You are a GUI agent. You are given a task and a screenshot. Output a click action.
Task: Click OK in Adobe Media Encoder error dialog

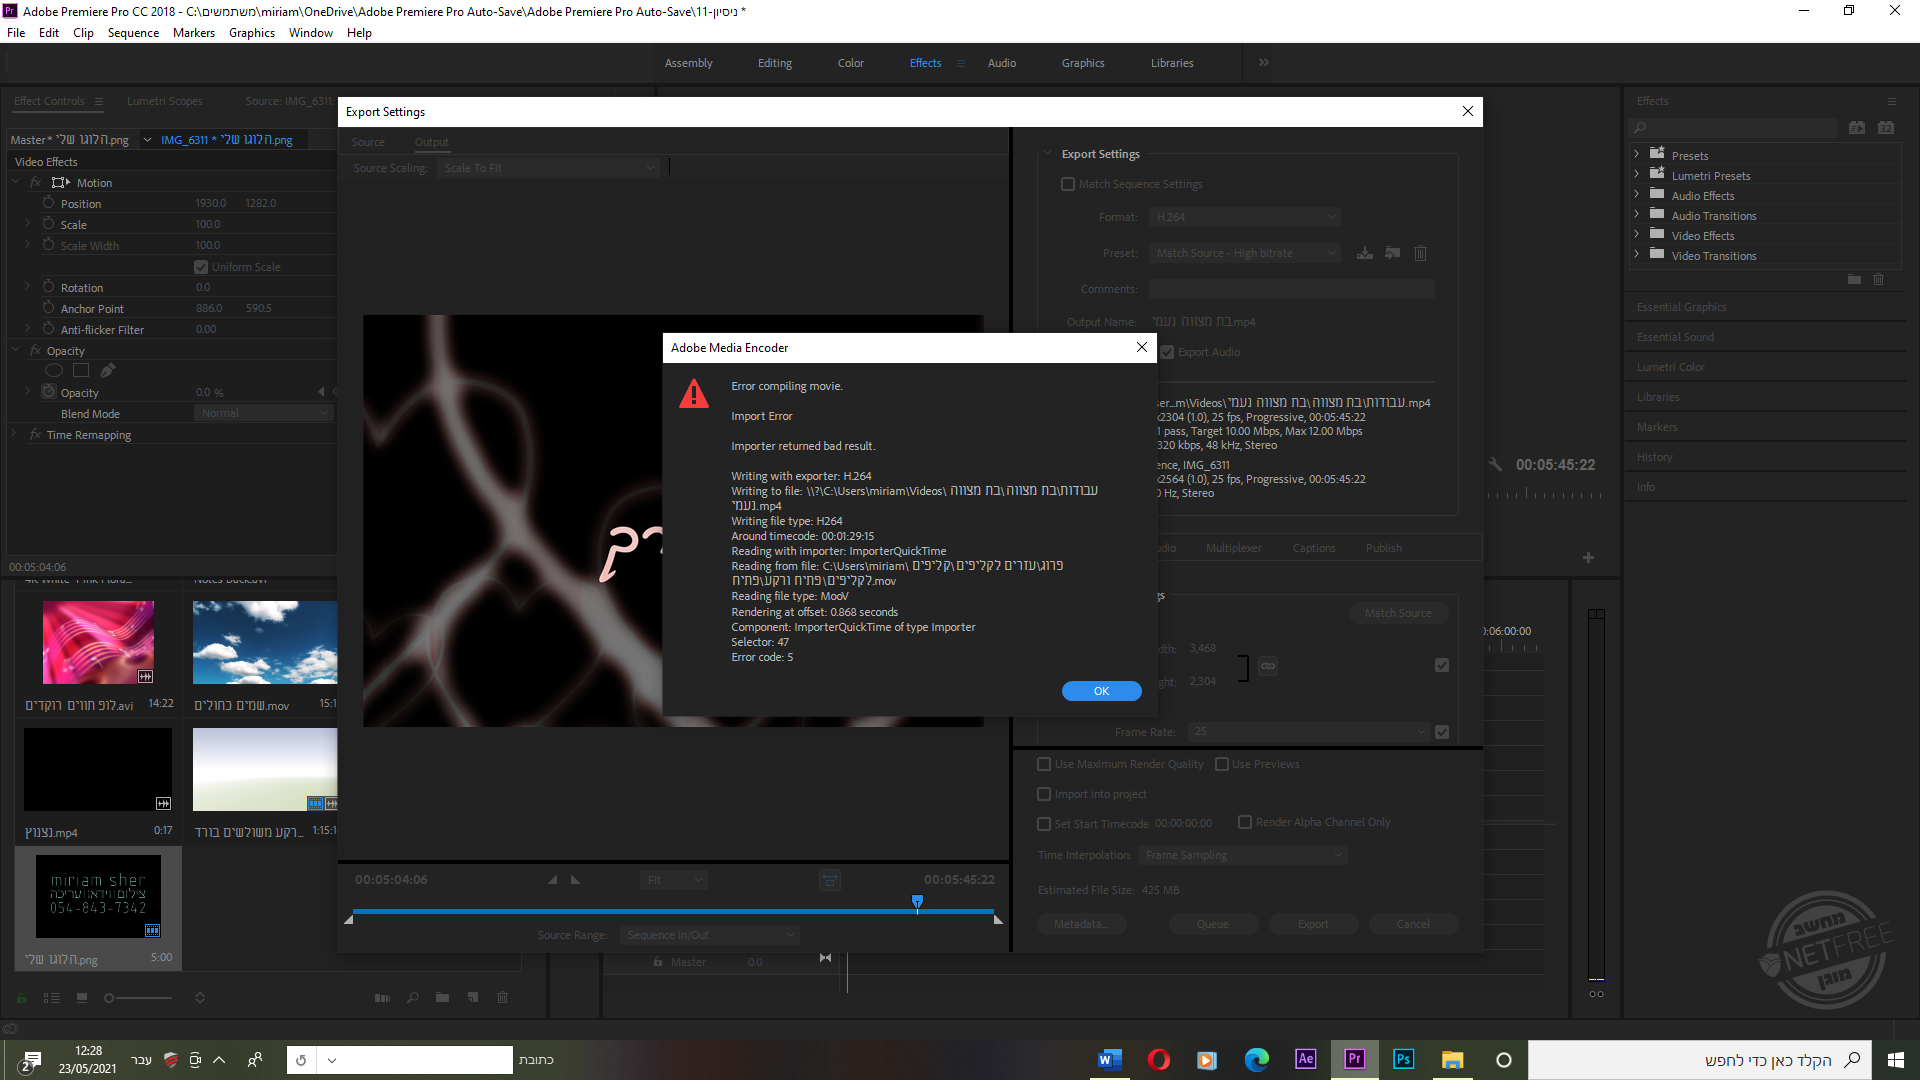[1101, 691]
